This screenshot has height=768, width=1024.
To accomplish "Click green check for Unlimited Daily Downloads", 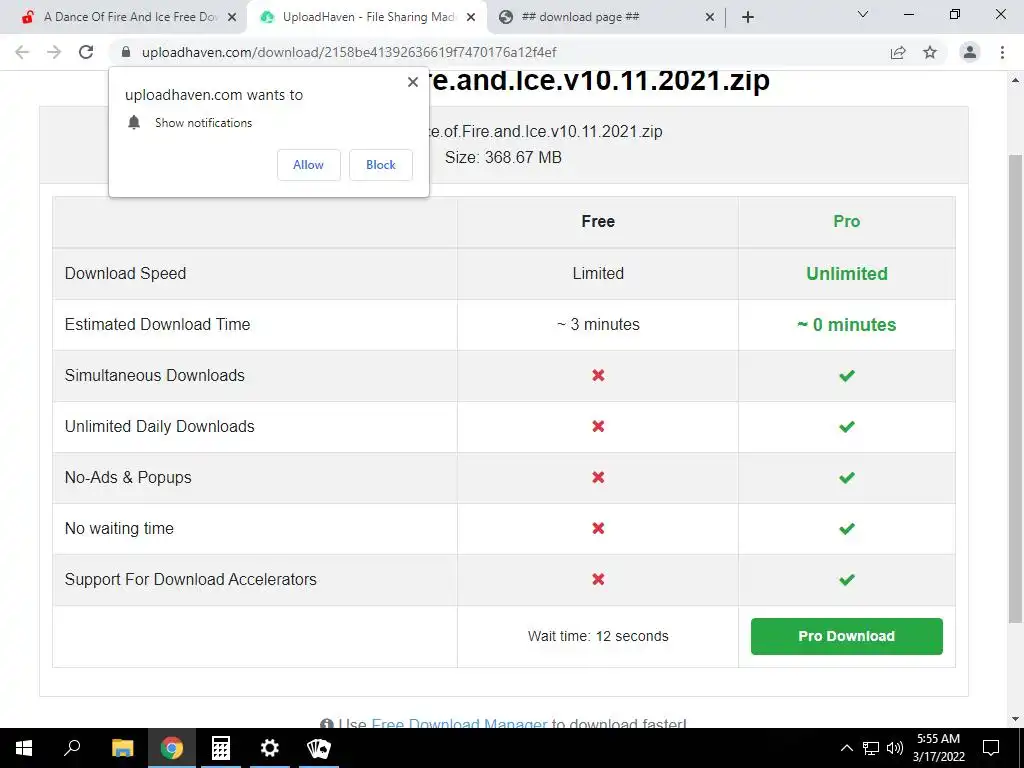I will pos(846,426).
